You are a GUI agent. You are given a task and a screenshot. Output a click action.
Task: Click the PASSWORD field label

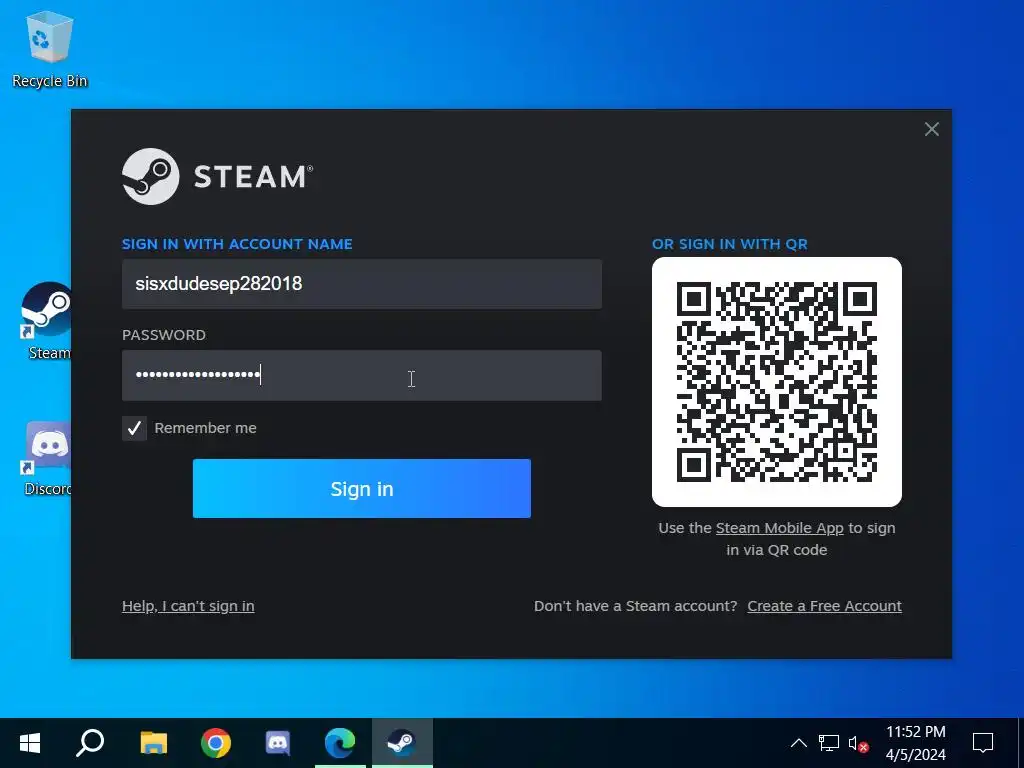point(164,335)
